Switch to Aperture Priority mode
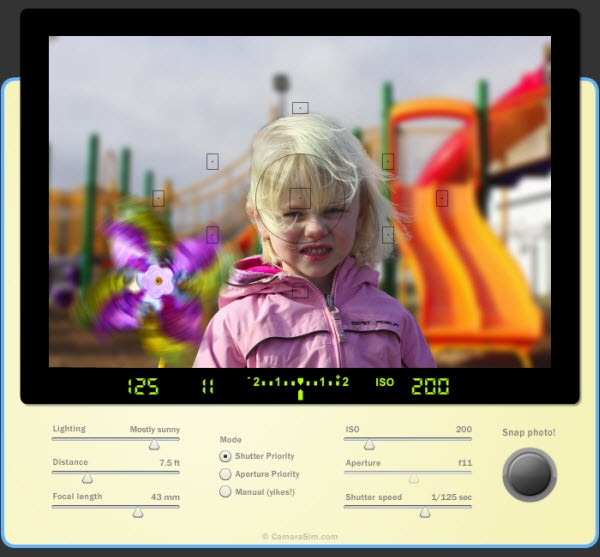 (x=225, y=474)
